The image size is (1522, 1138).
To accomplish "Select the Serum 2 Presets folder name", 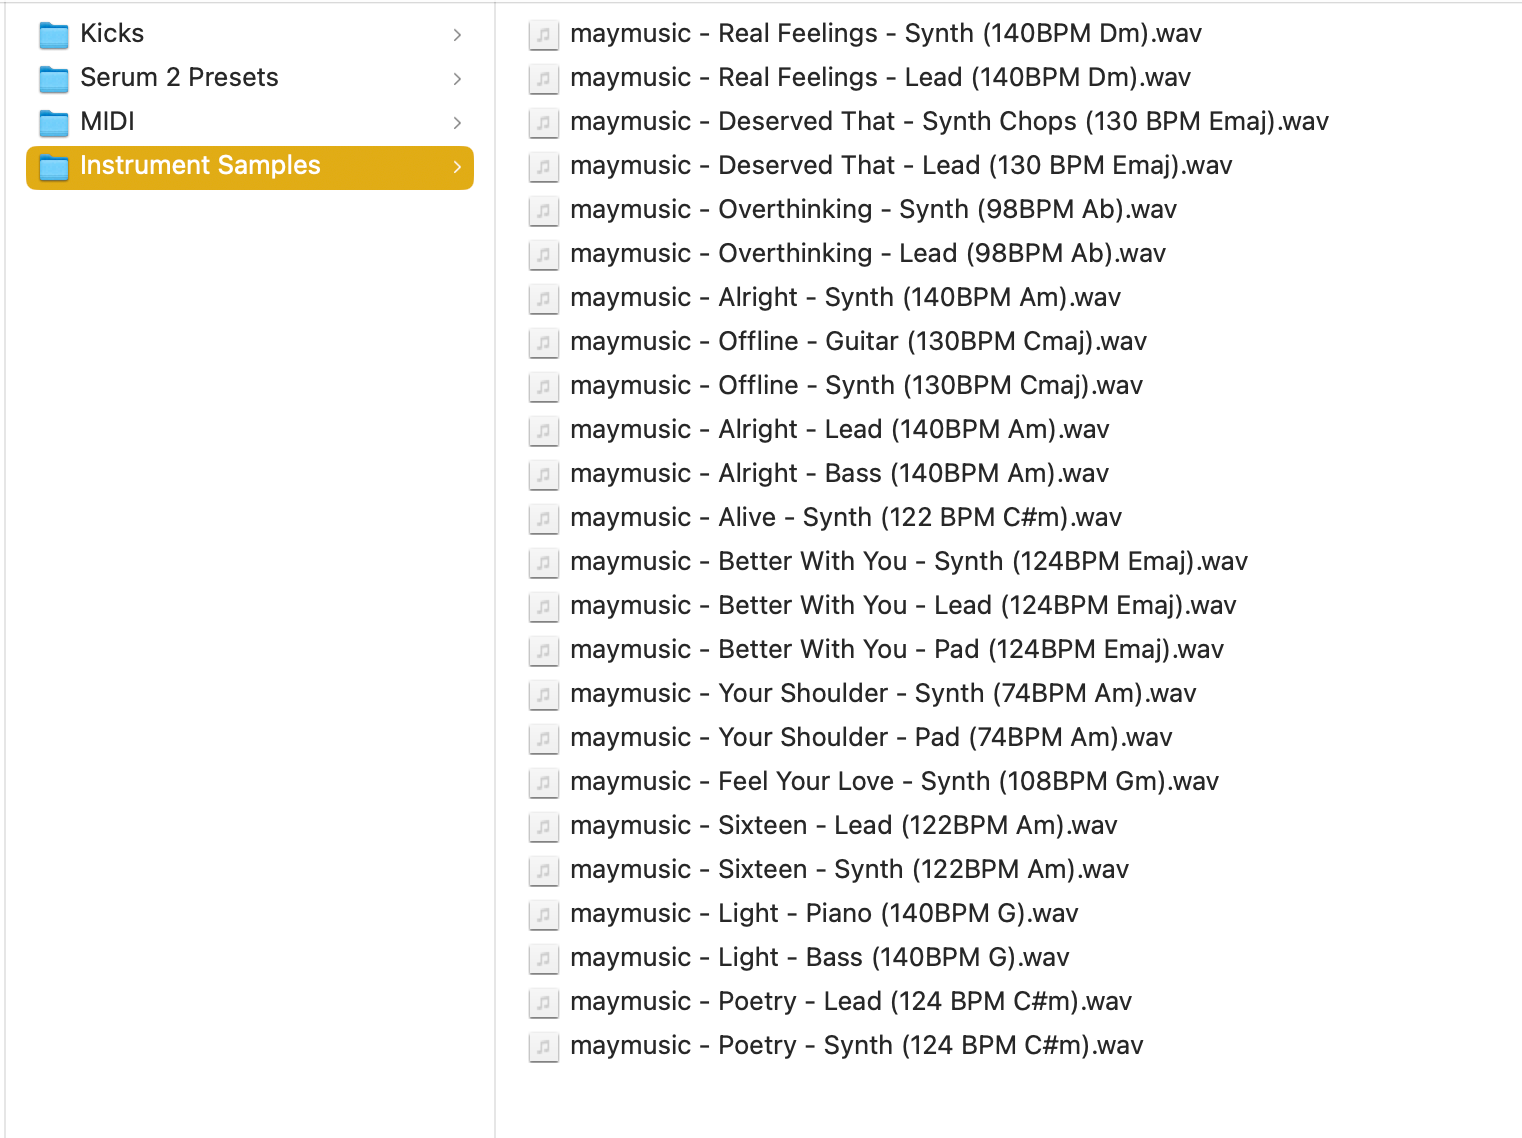I will click(x=179, y=78).
